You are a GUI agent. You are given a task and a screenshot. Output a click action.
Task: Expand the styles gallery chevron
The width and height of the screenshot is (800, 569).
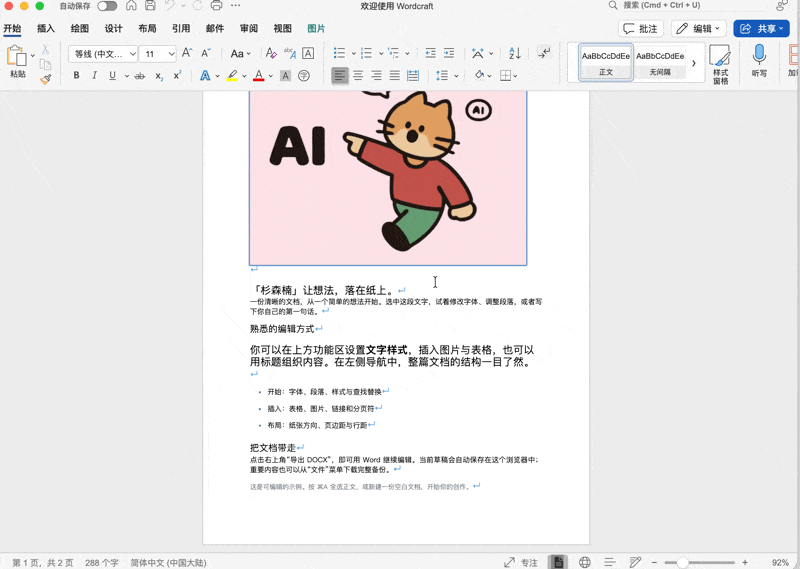pos(694,63)
